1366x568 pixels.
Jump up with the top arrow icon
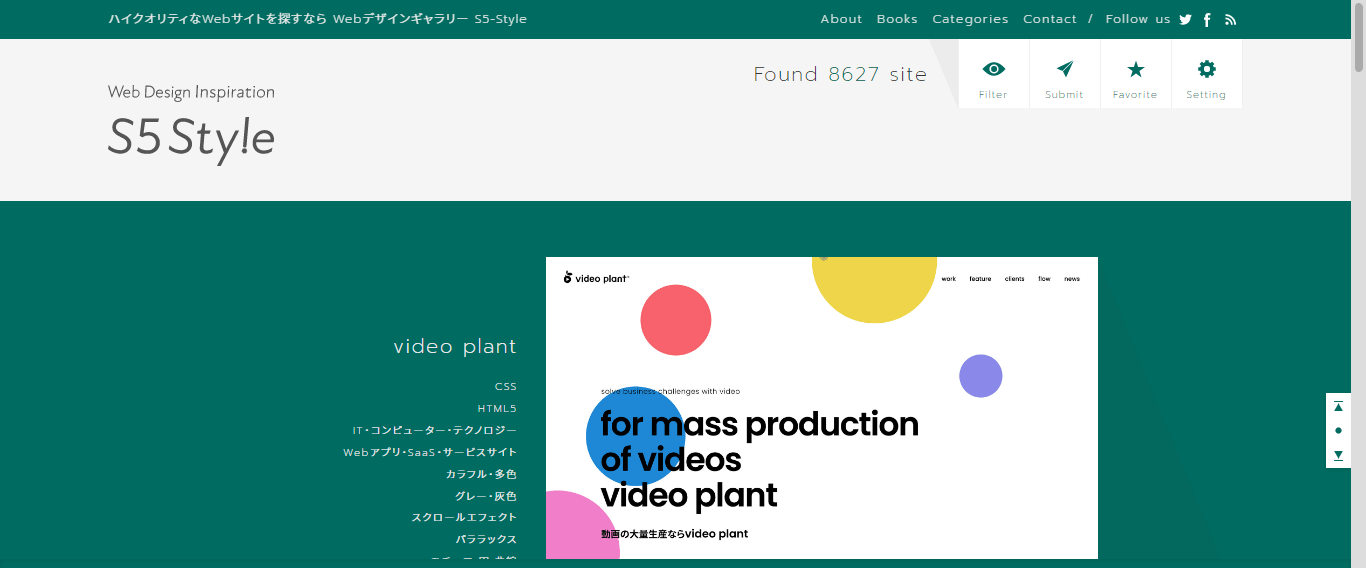[1338, 406]
